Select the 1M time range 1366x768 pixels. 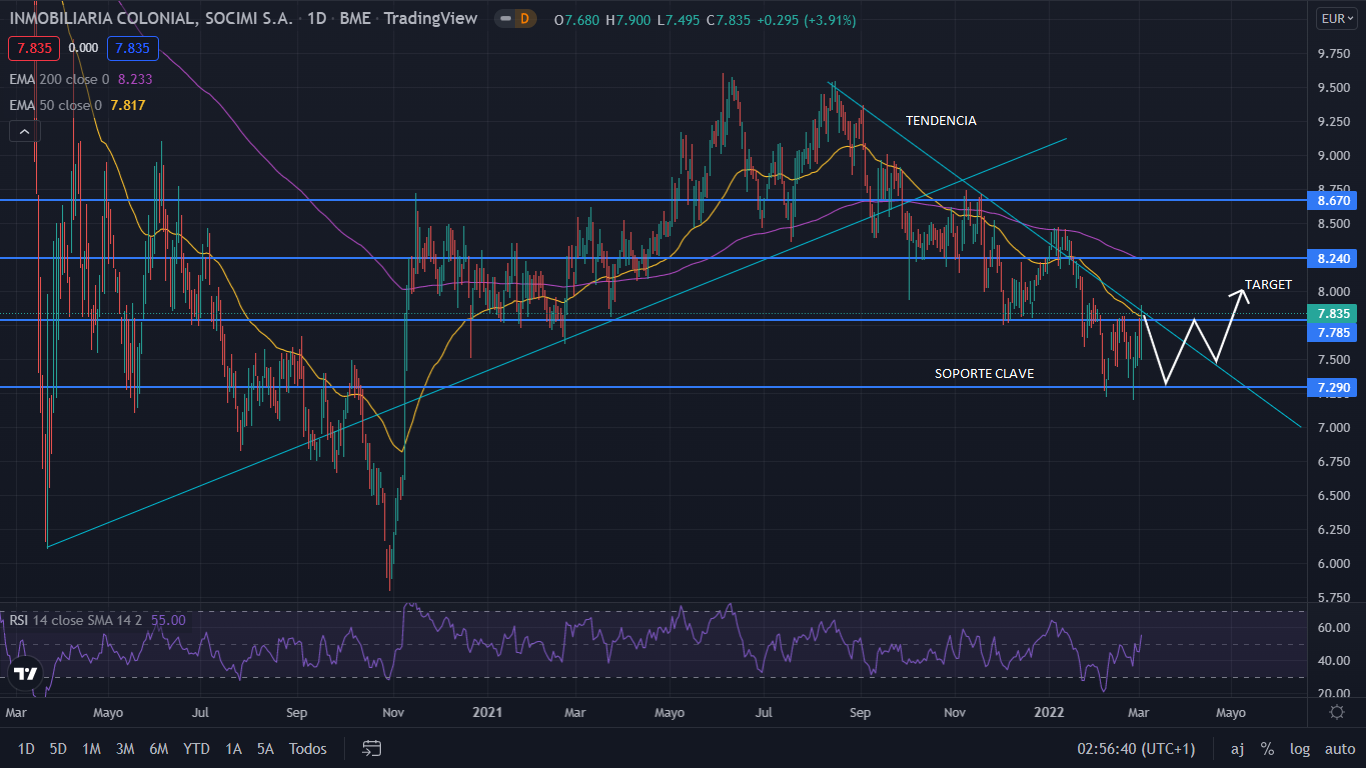point(91,748)
